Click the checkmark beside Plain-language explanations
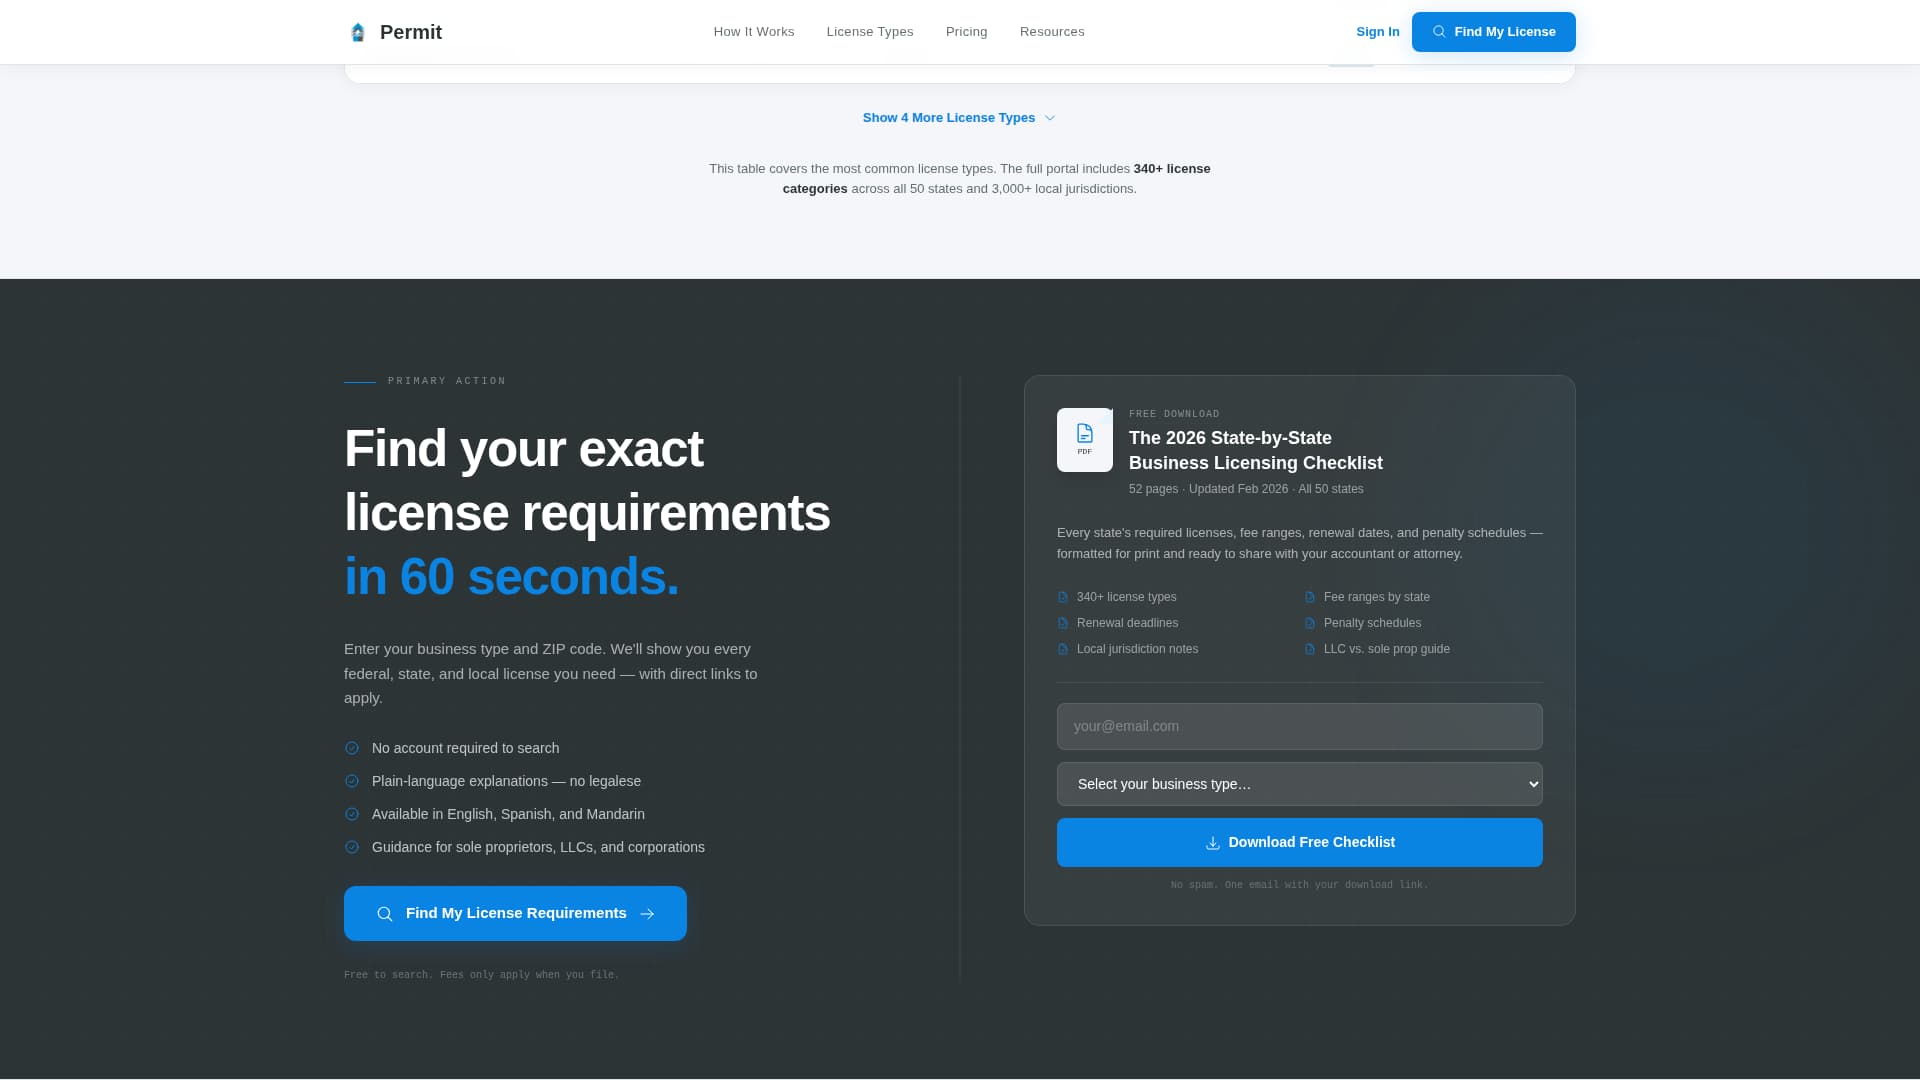 point(352,781)
